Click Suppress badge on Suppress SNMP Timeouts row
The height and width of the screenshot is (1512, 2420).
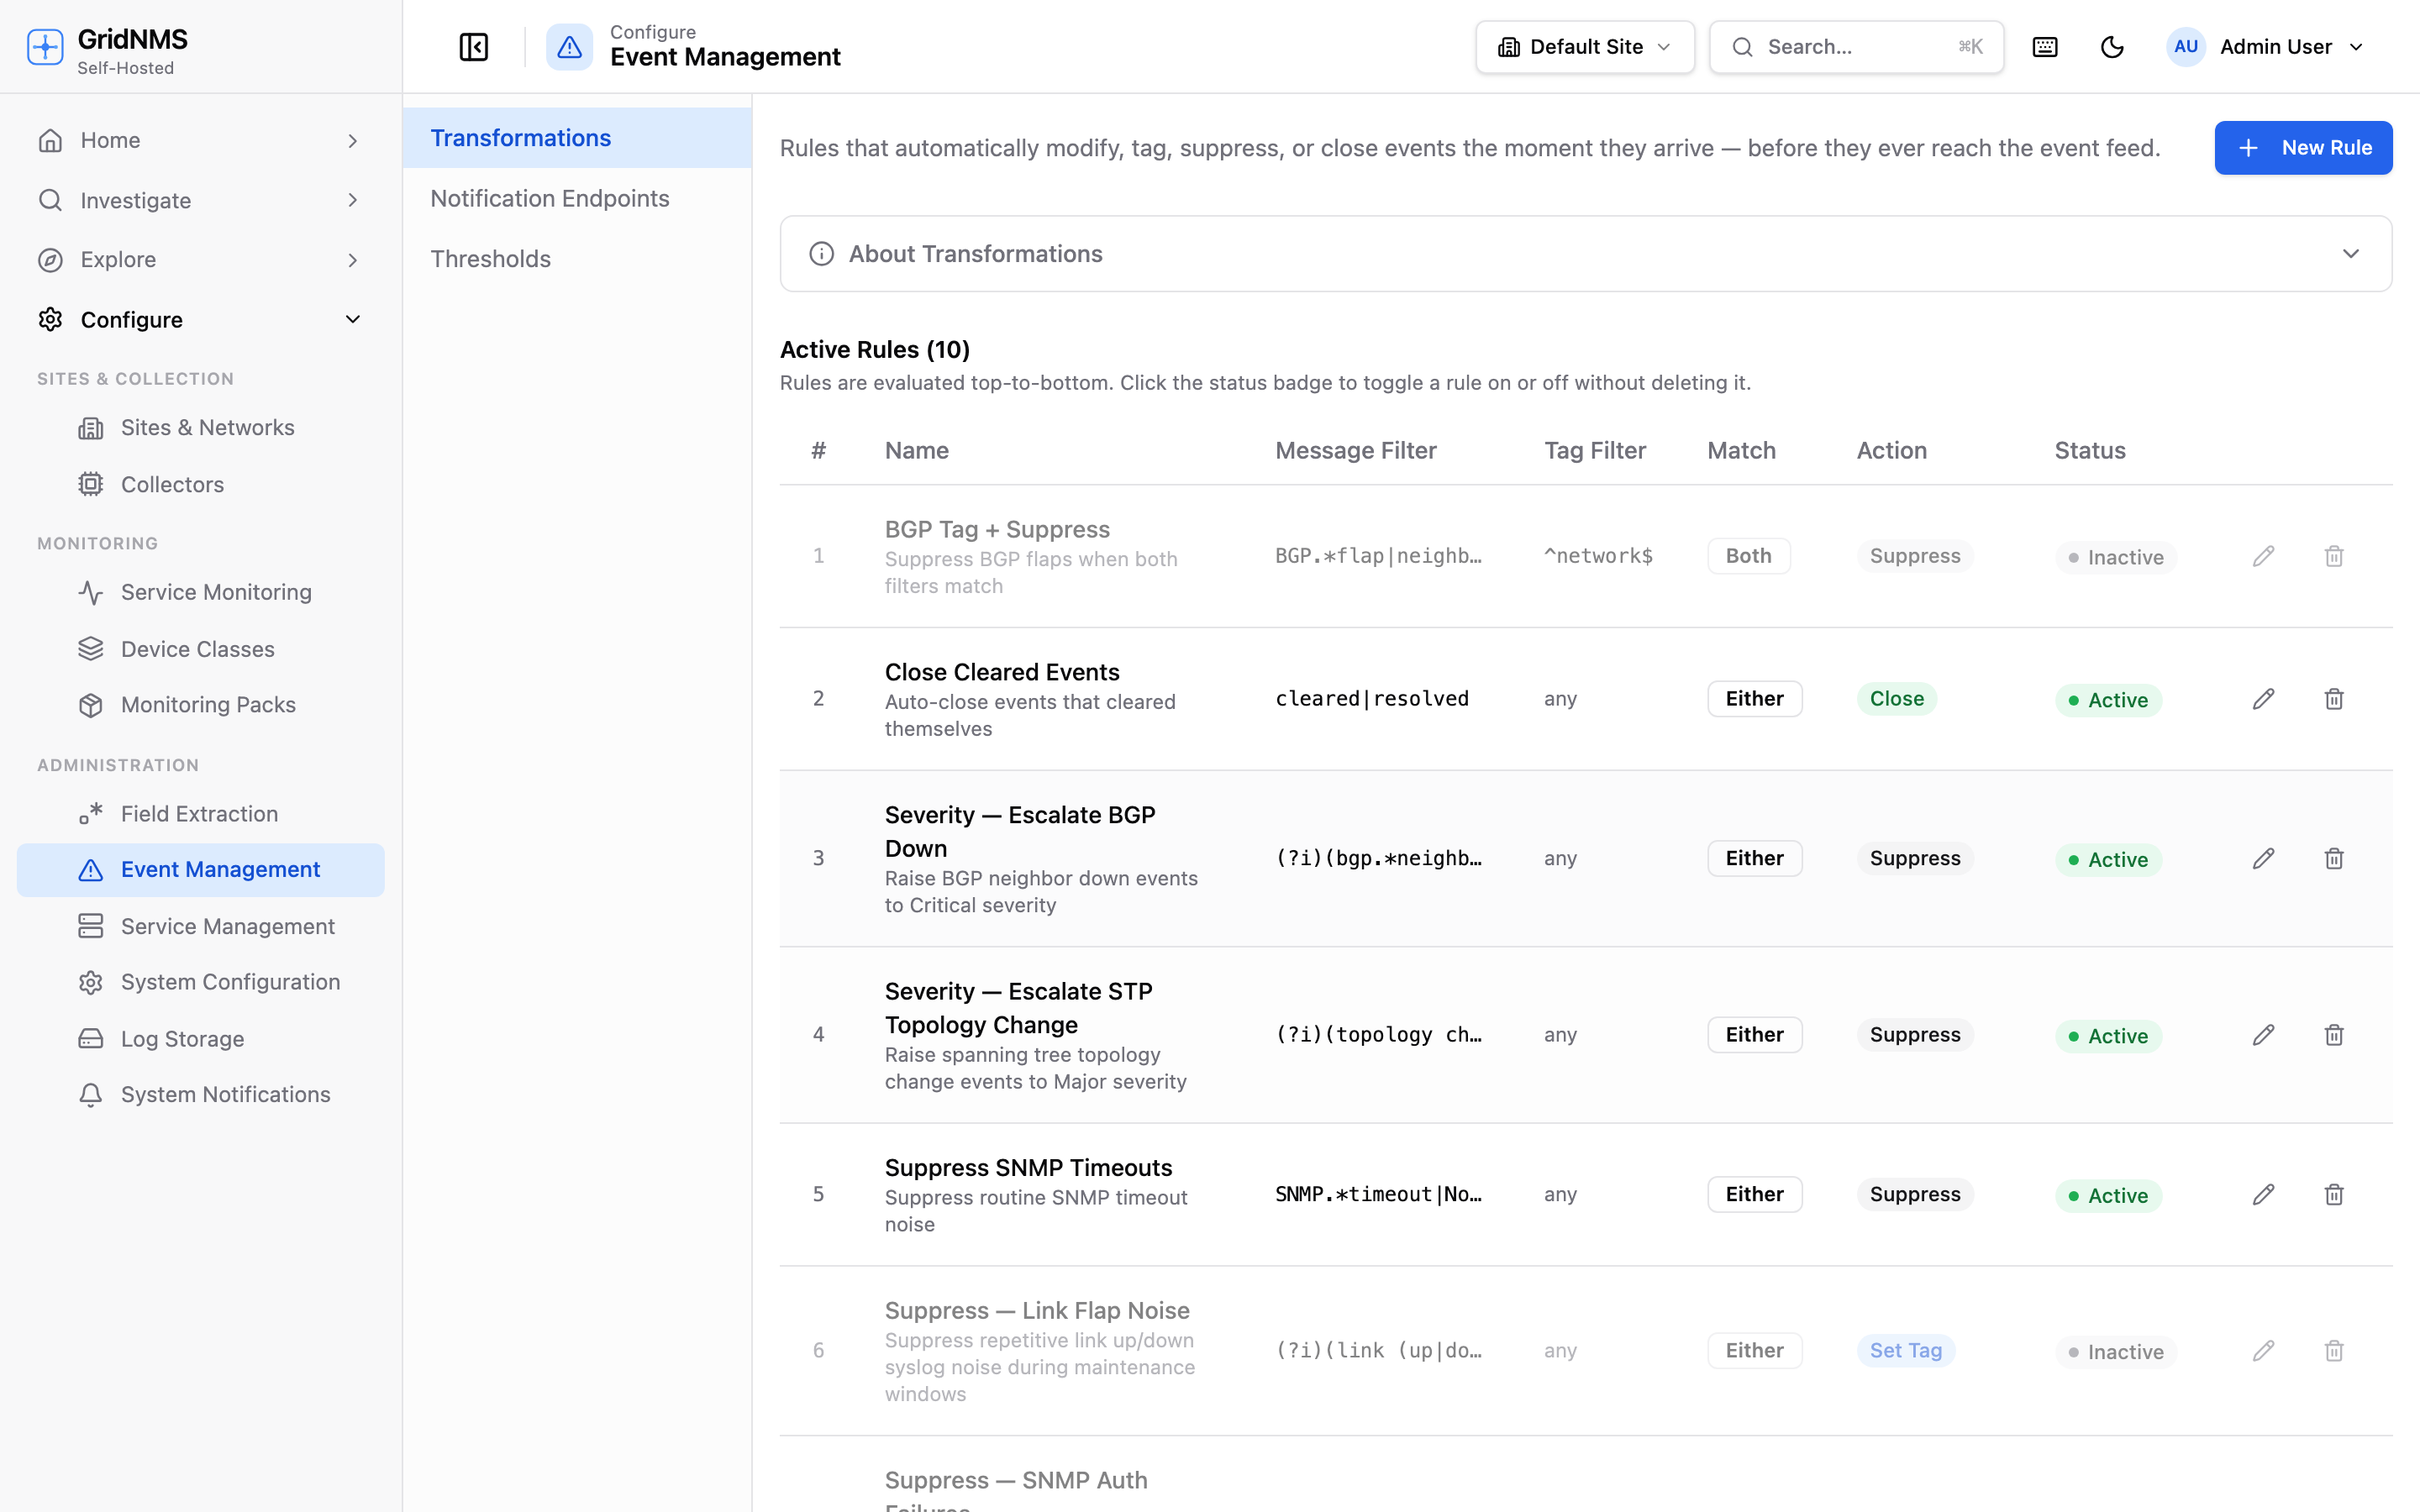(1915, 1195)
